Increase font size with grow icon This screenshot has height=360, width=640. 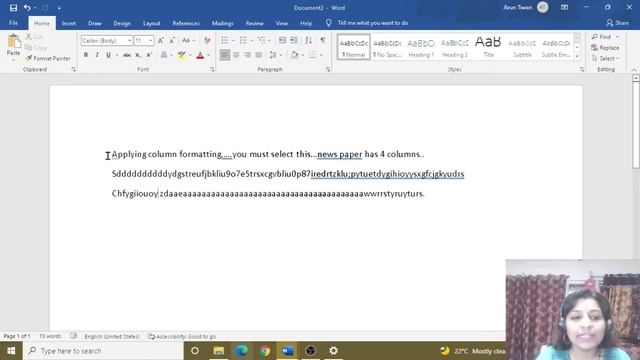pyautogui.click(x=161, y=40)
